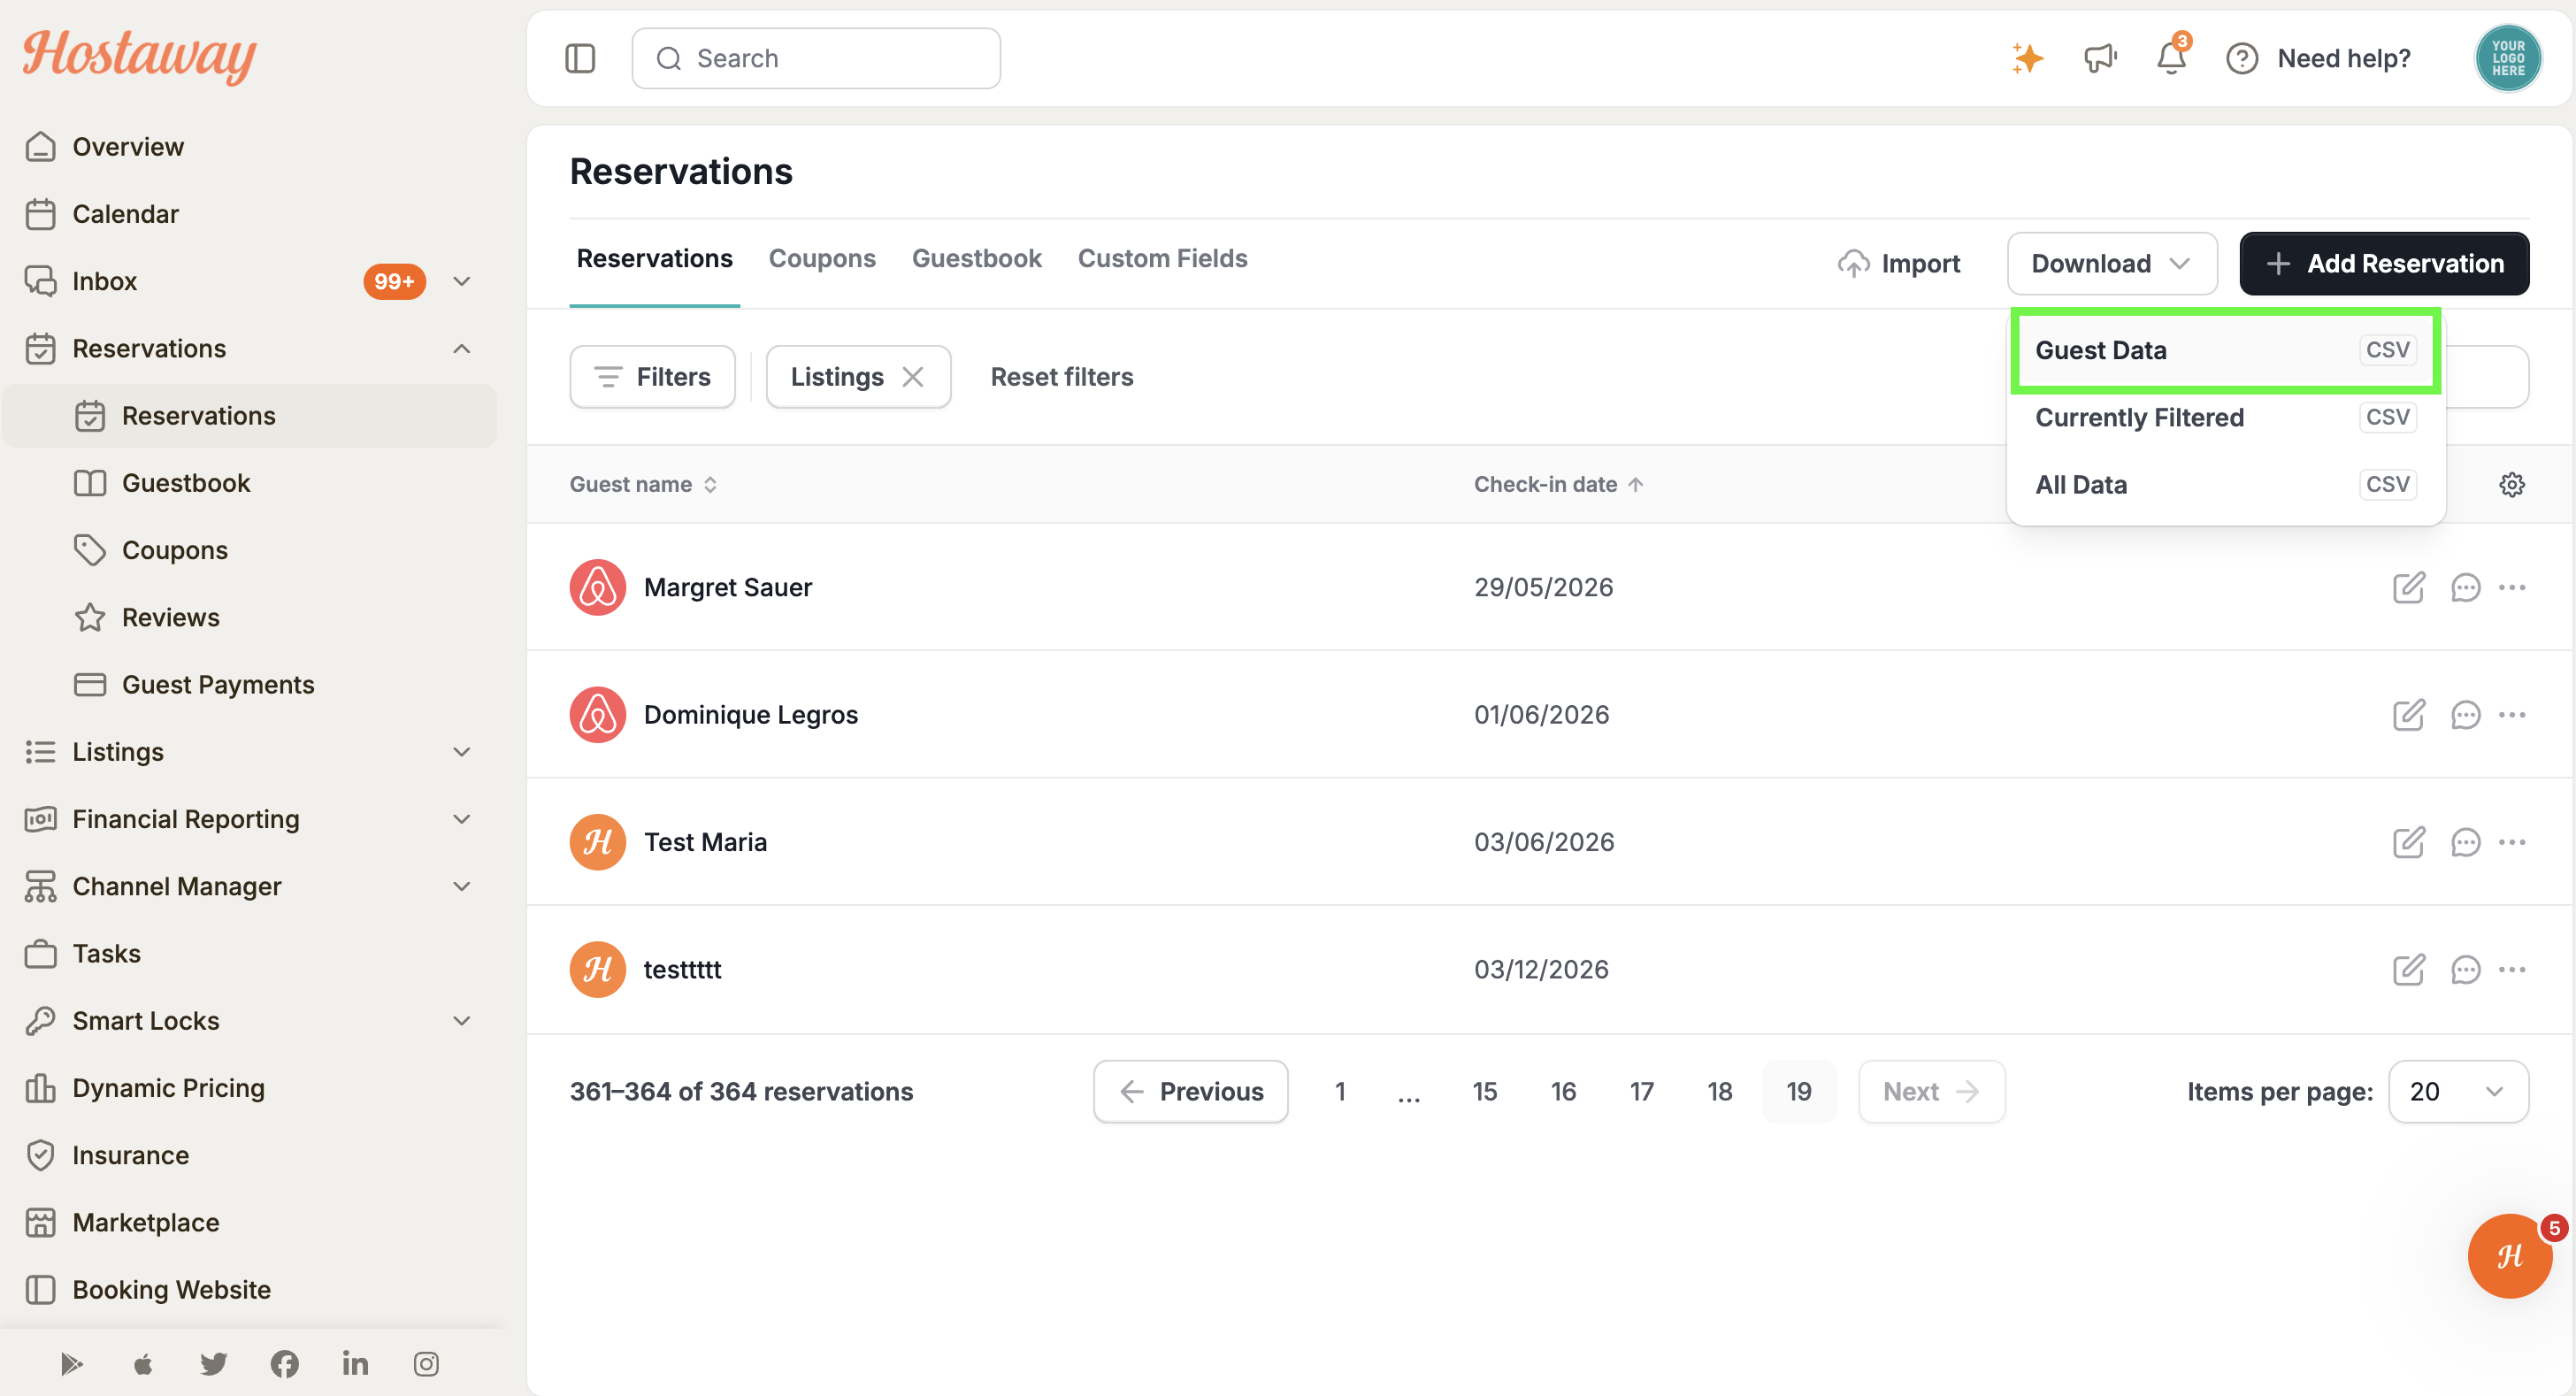Choose All Data CSV download

point(2225,484)
